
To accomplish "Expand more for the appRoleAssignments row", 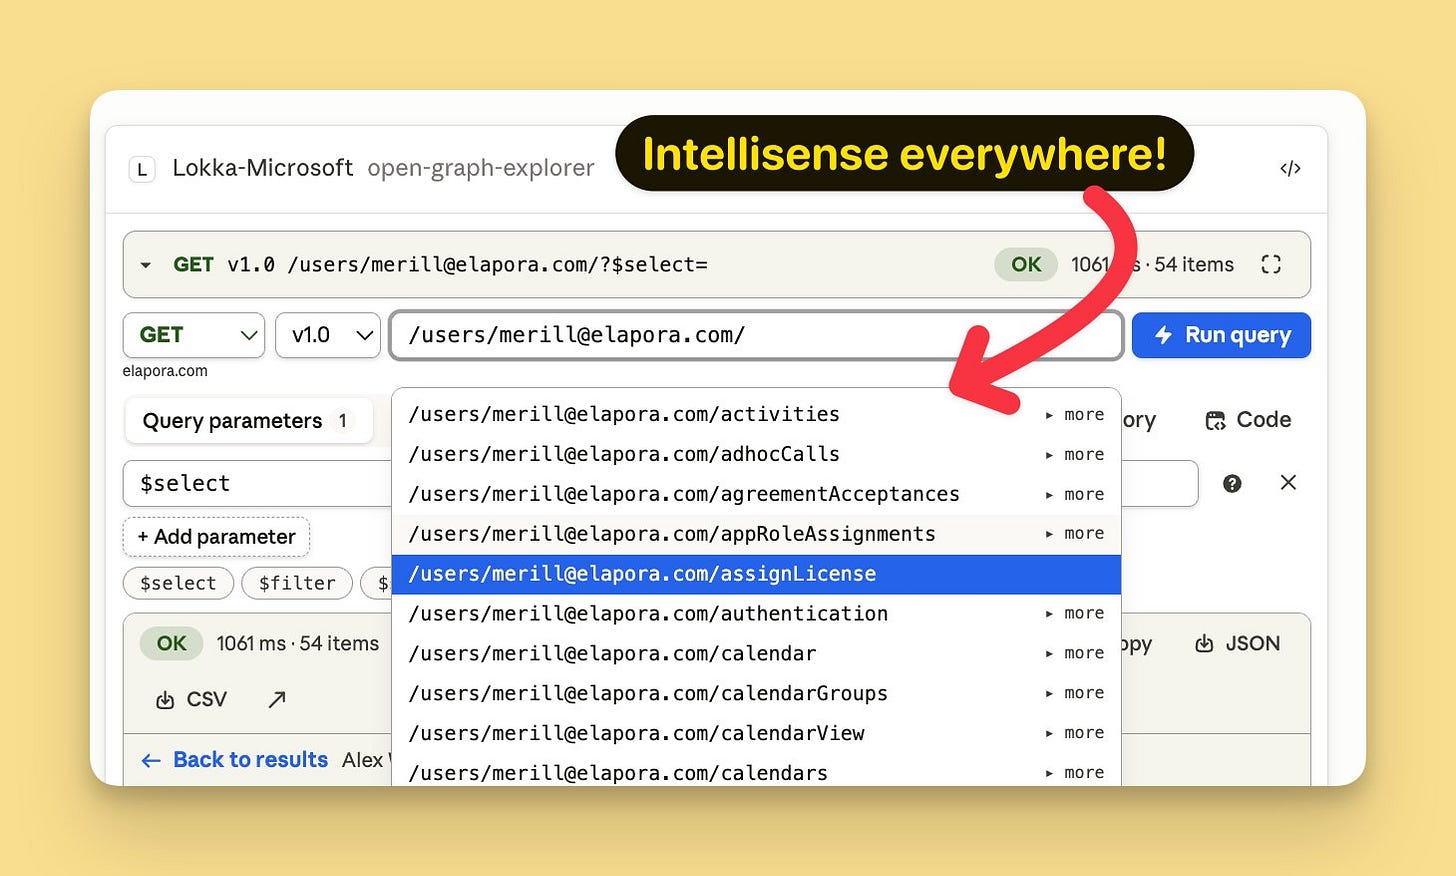I will point(1075,533).
